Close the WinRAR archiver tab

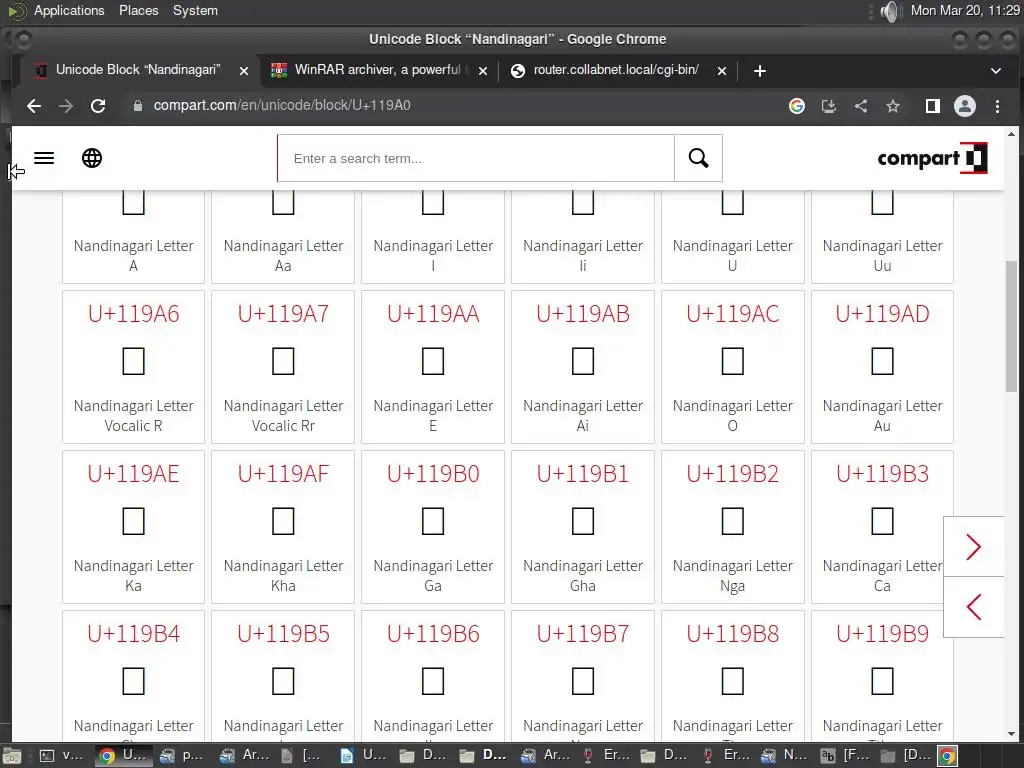(x=483, y=71)
